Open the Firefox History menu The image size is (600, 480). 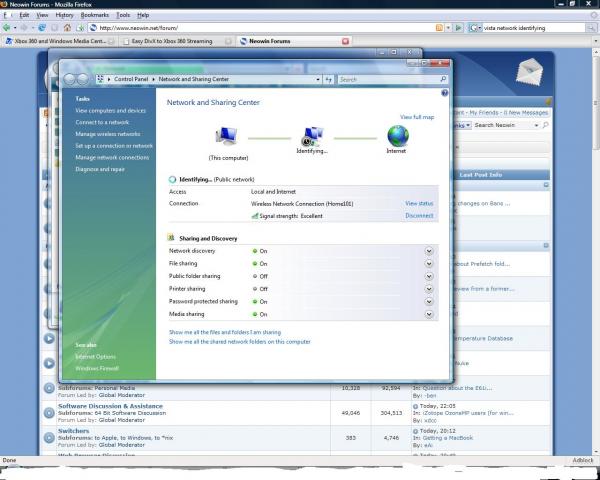64,15
